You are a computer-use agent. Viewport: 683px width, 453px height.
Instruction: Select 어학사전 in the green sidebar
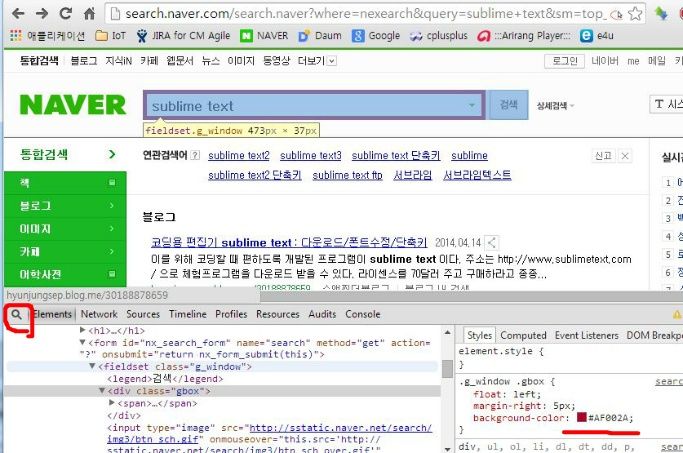click(x=65, y=274)
